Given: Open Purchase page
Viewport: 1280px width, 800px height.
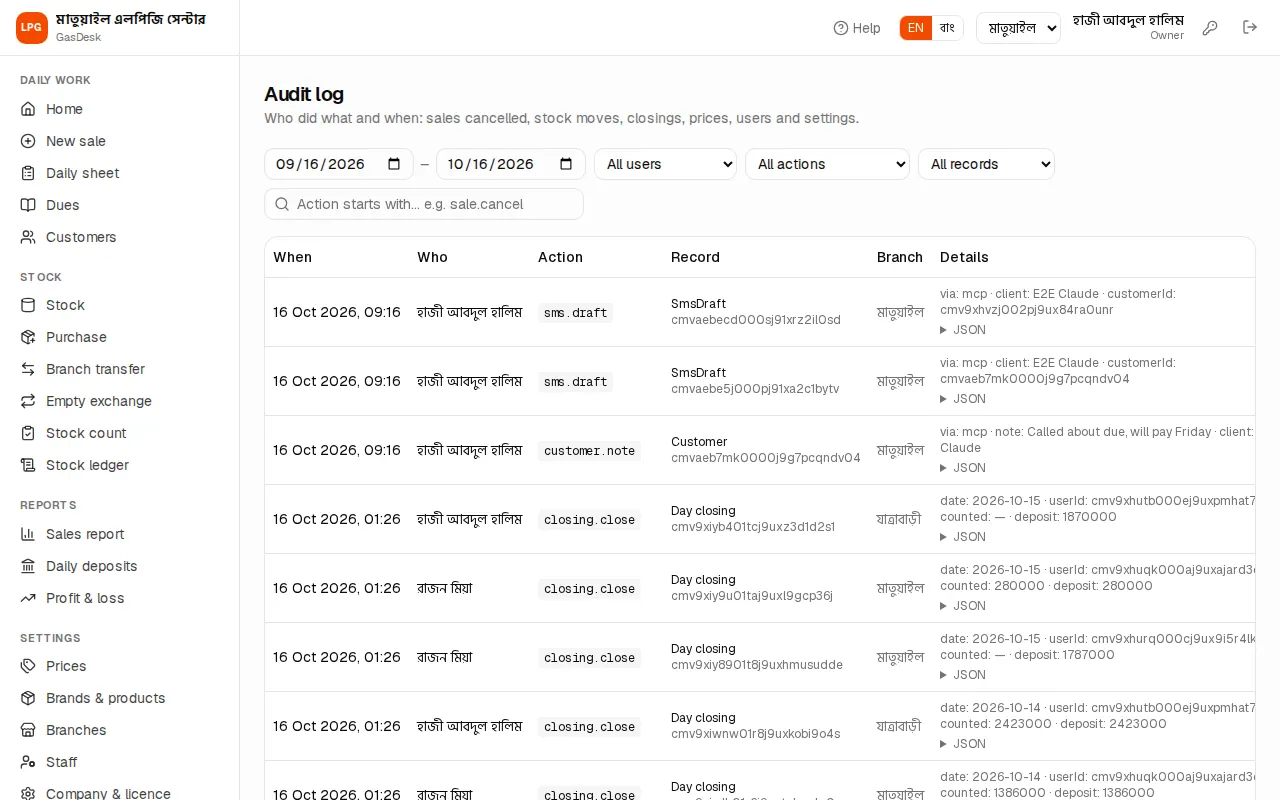Looking at the screenshot, I should tap(120, 337).
